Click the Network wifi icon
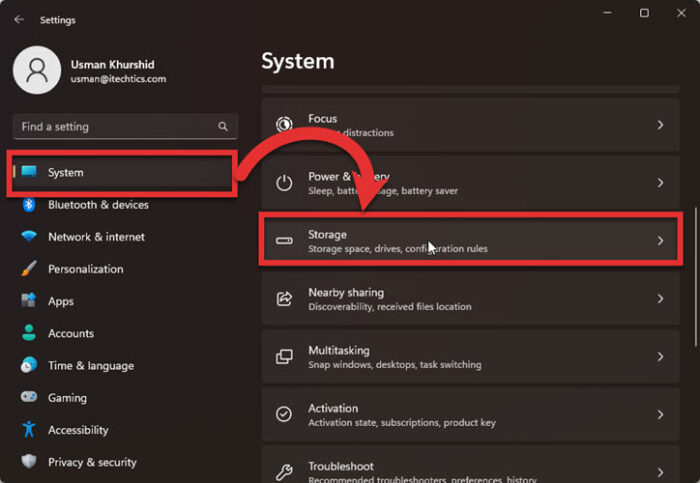 [29, 236]
